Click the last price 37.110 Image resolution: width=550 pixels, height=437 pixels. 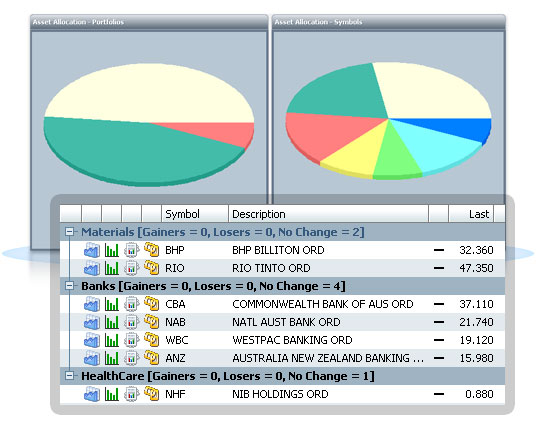(476, 304)
